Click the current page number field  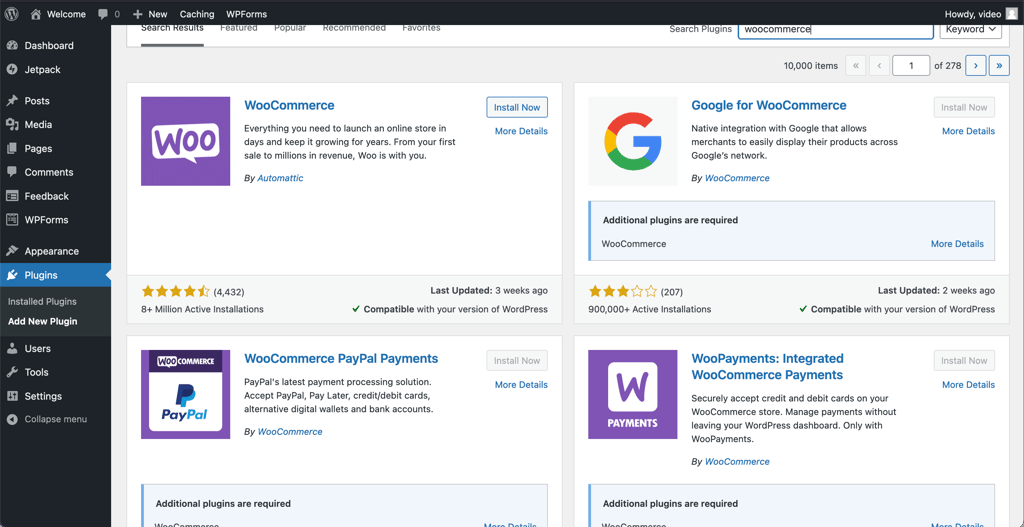[911, 65]
